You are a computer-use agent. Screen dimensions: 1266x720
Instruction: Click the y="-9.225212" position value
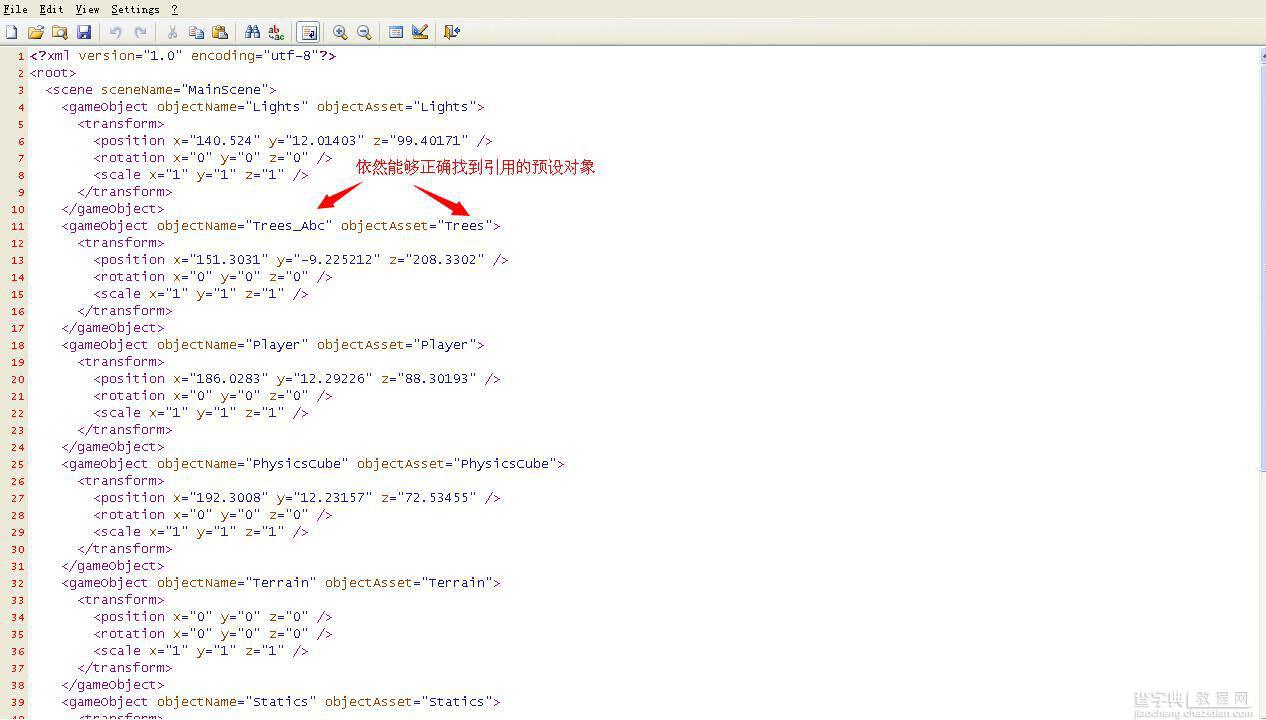(x=329, y=260)
